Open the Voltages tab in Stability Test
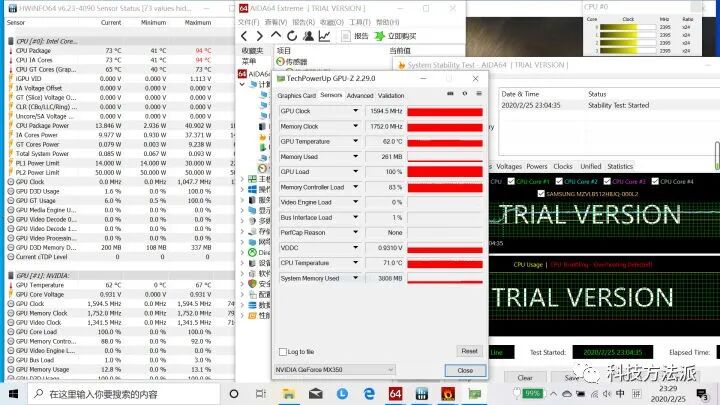 [509, 166]
